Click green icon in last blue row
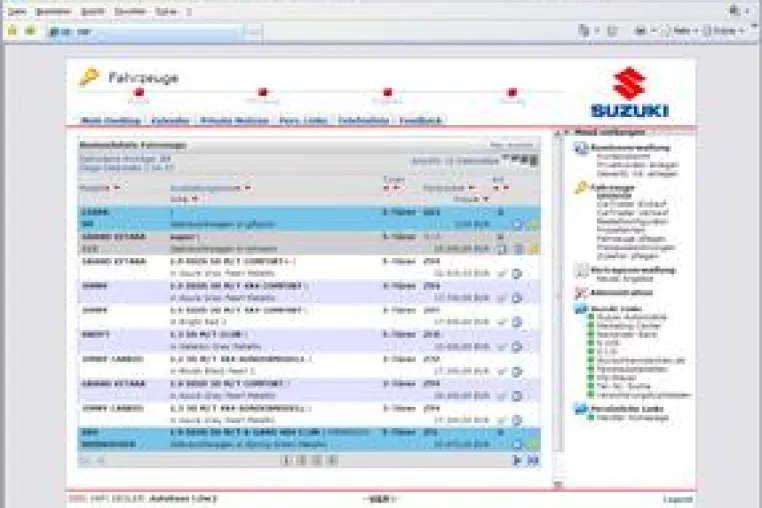Image resolution: width=762 pixels, height=508 pixels. [x=533, y=444]
